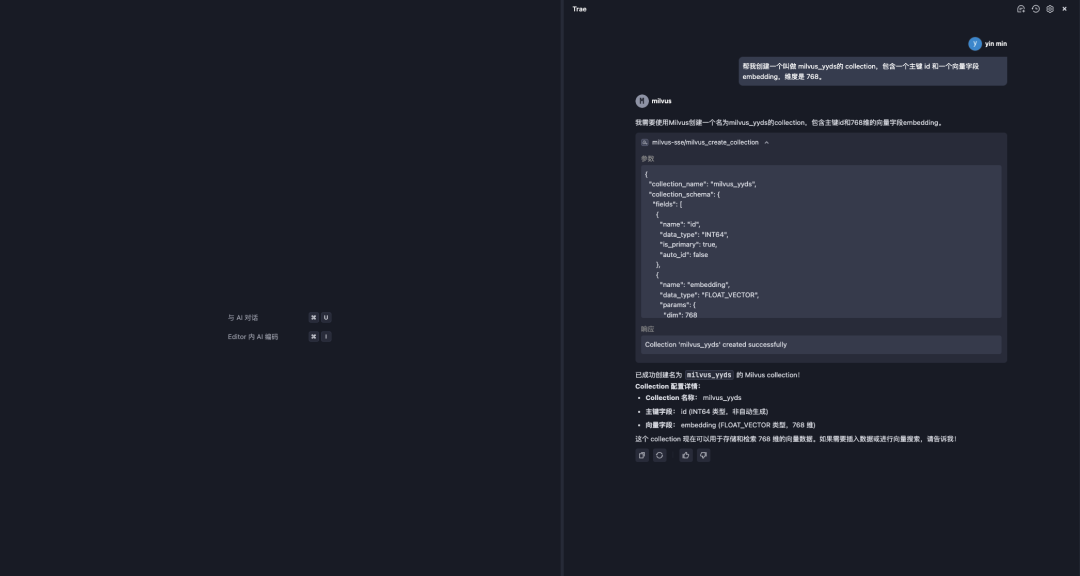Click inside the 参数 JSON code block
1080x576 pixels.
click(818, 240)
